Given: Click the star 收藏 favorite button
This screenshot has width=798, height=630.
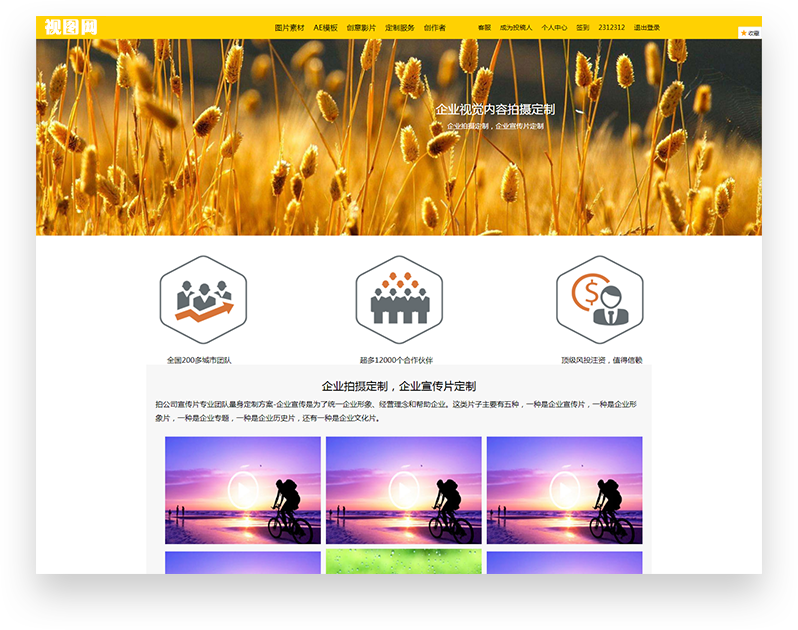Looking at the screenshot, I should pos(750,33).
